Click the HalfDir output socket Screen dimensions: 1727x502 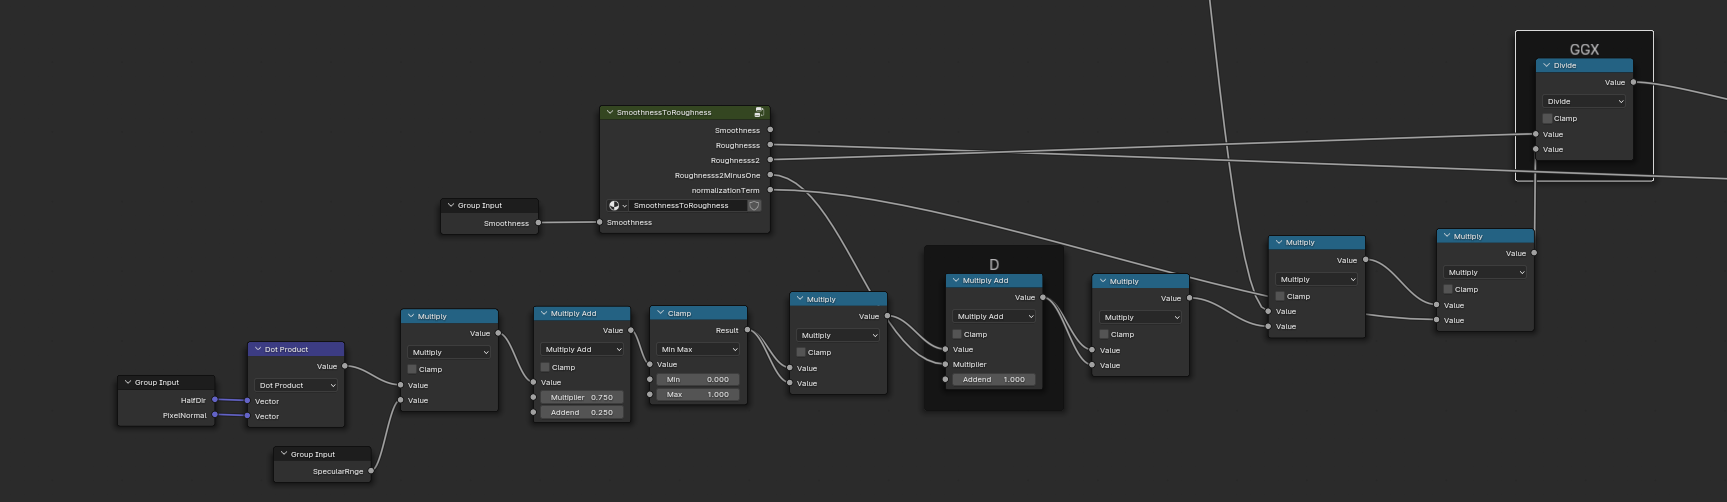[x=214, y=400]
